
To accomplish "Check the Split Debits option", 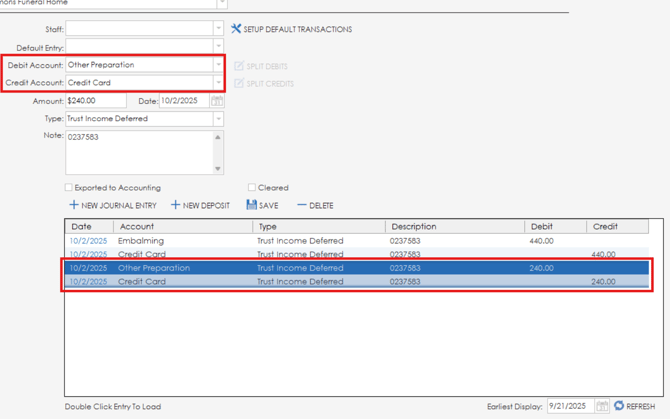I will click(239, 66).
